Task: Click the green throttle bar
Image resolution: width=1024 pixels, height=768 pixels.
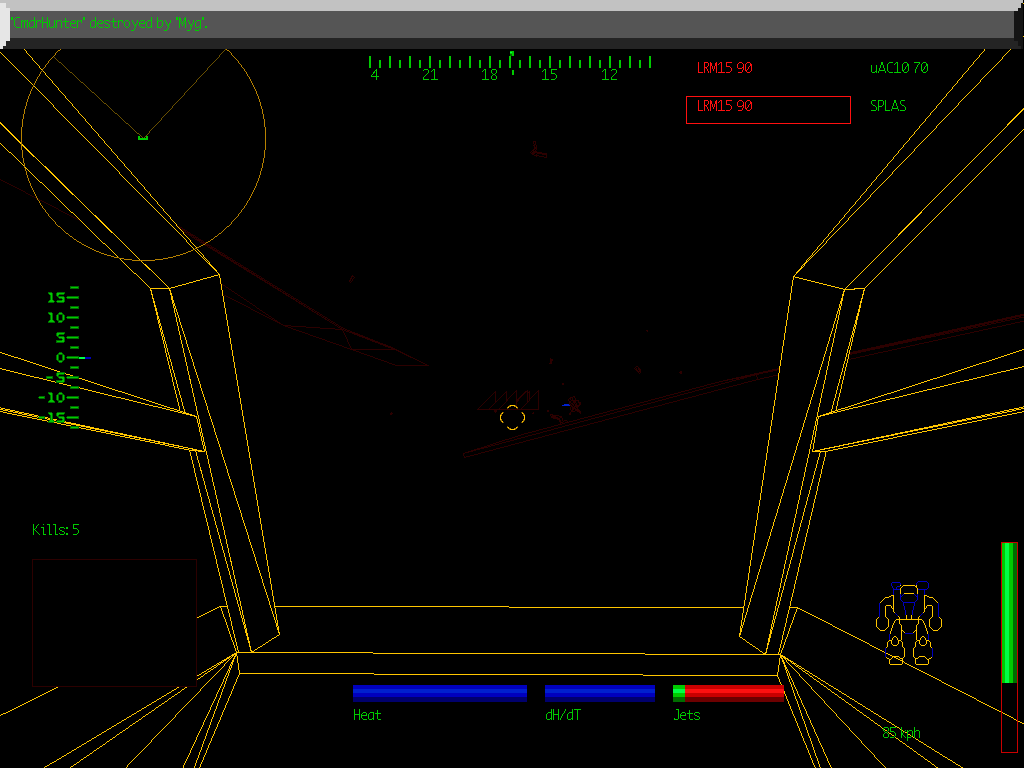Action: tap(1006, 610)
